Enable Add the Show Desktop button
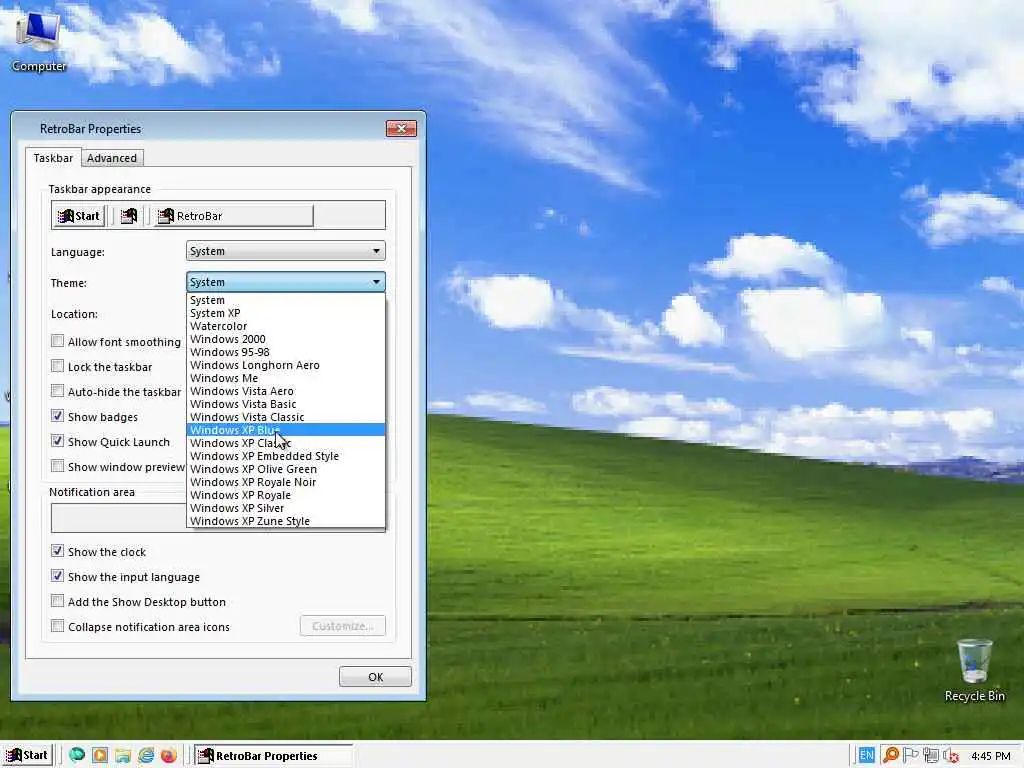Screen dimensions: 1024x768 [57, 601]
